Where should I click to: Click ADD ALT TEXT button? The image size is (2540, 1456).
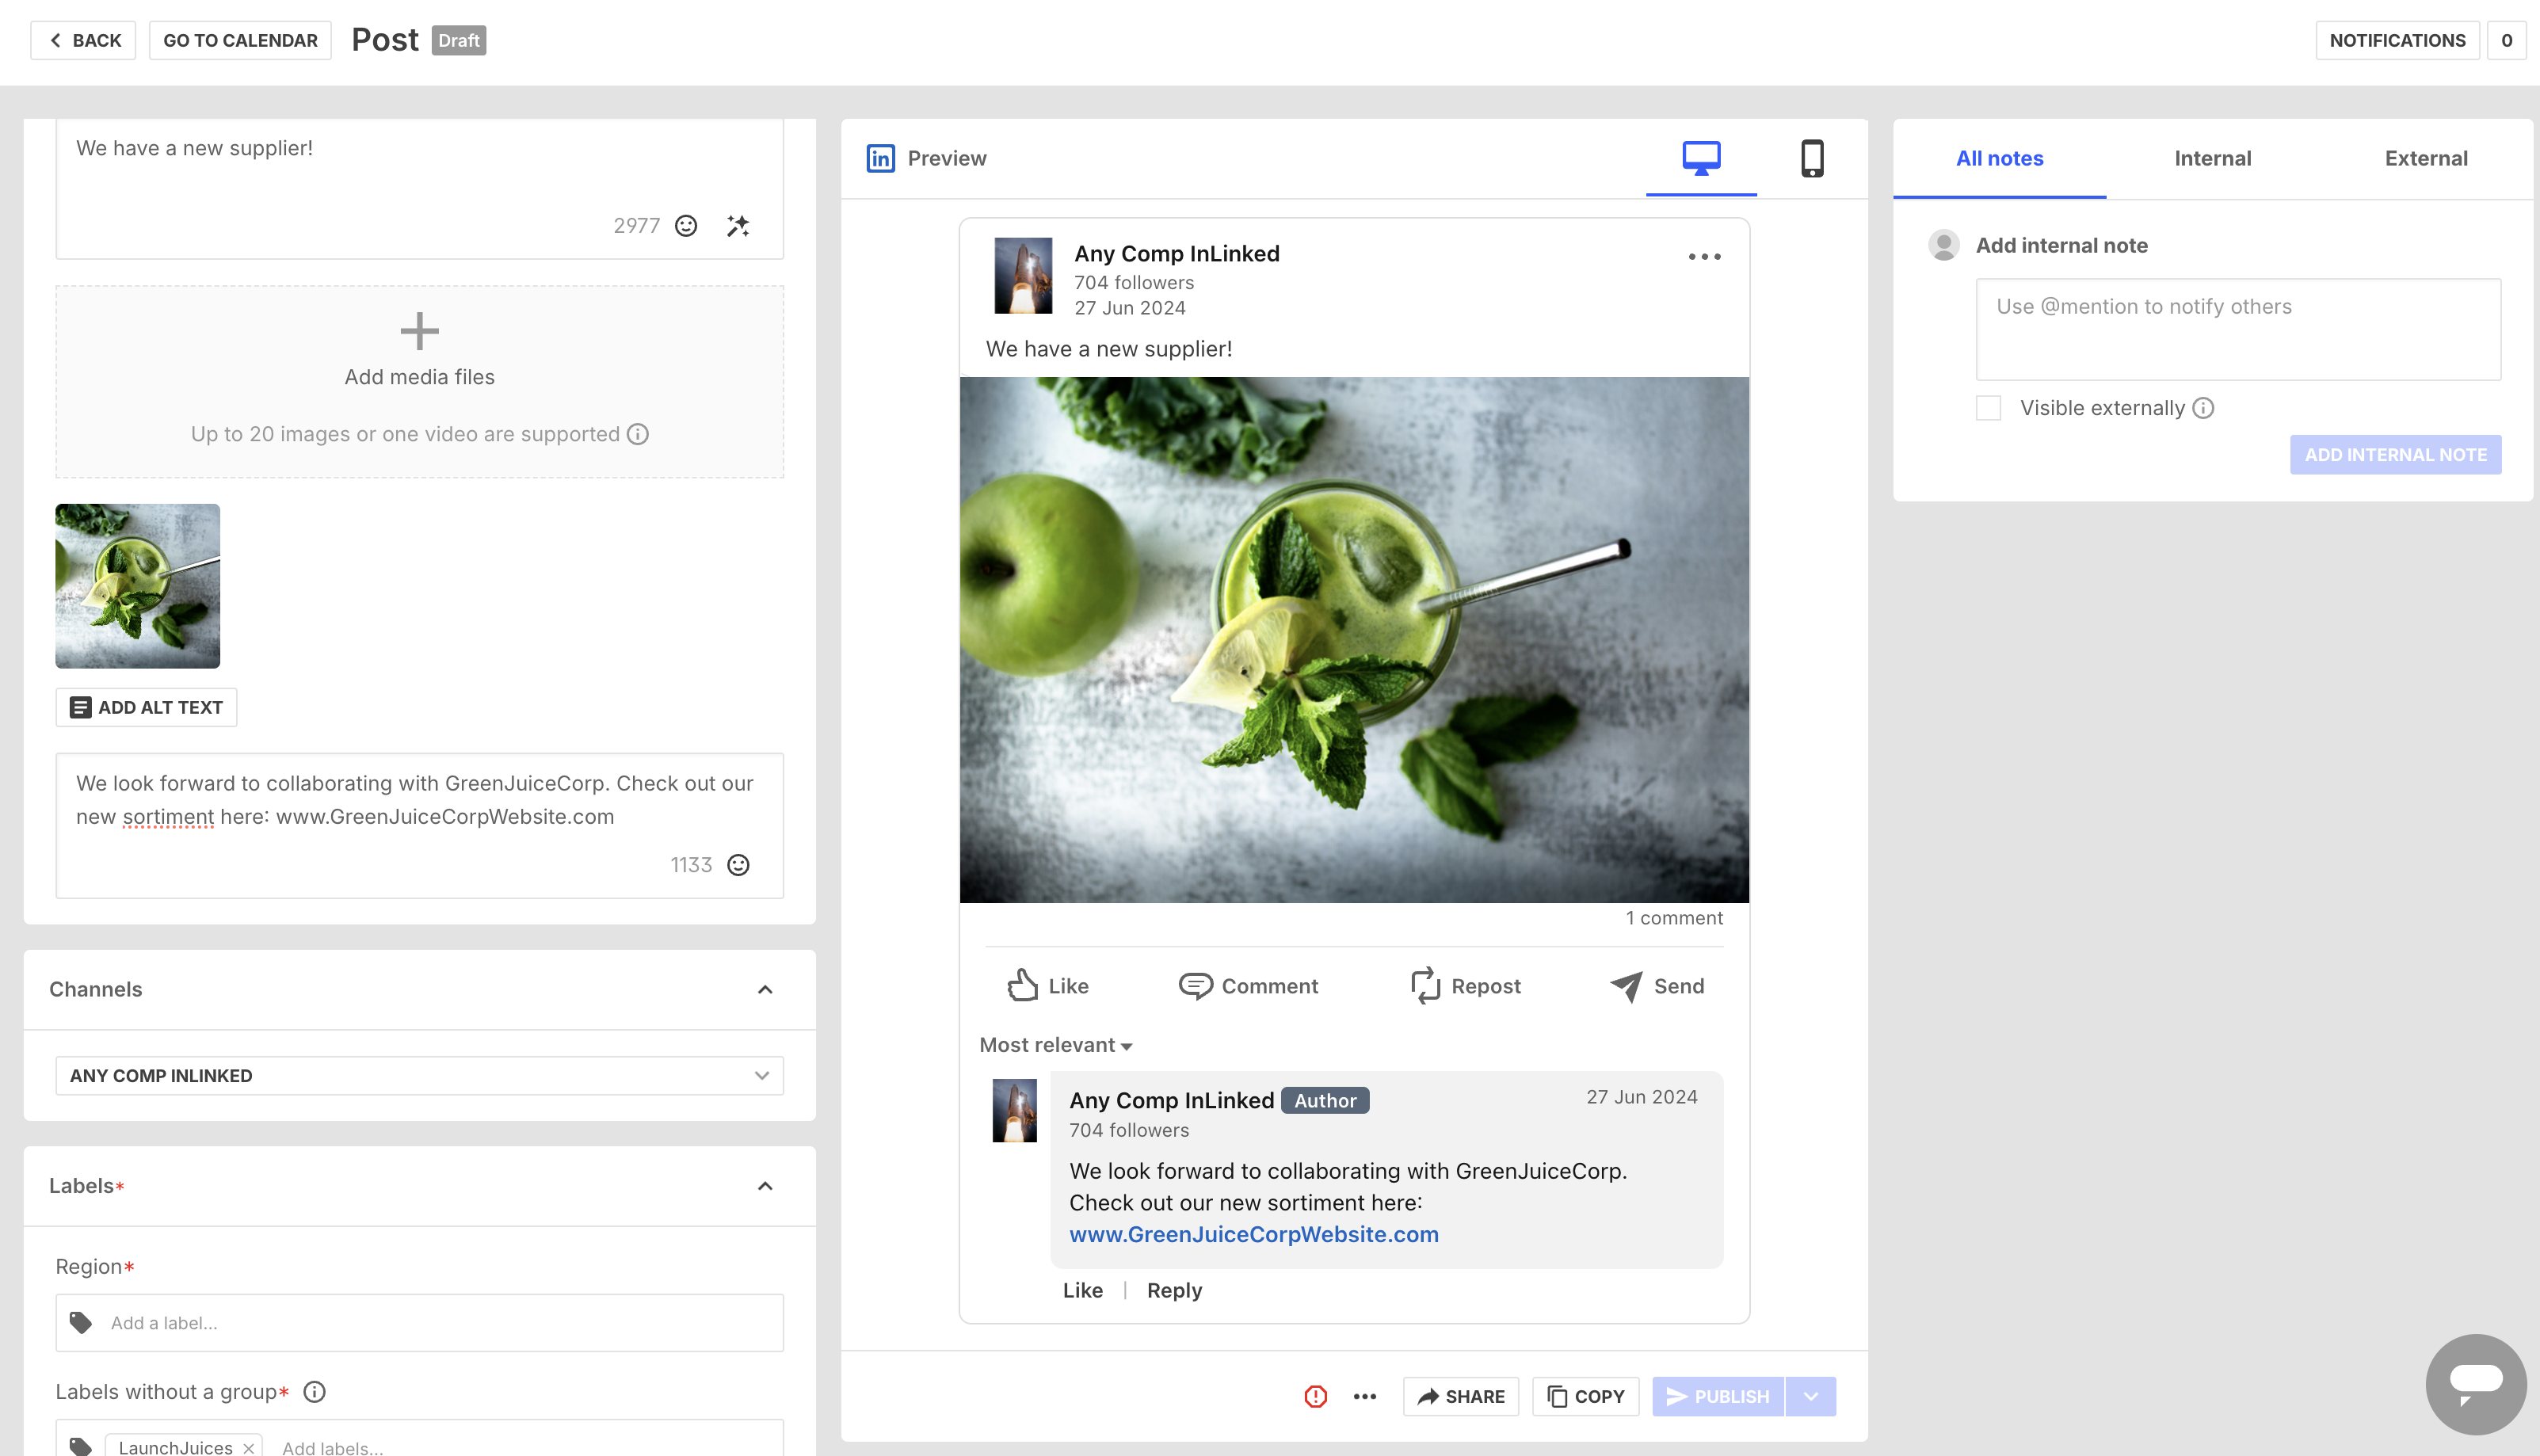pos(146,707)
